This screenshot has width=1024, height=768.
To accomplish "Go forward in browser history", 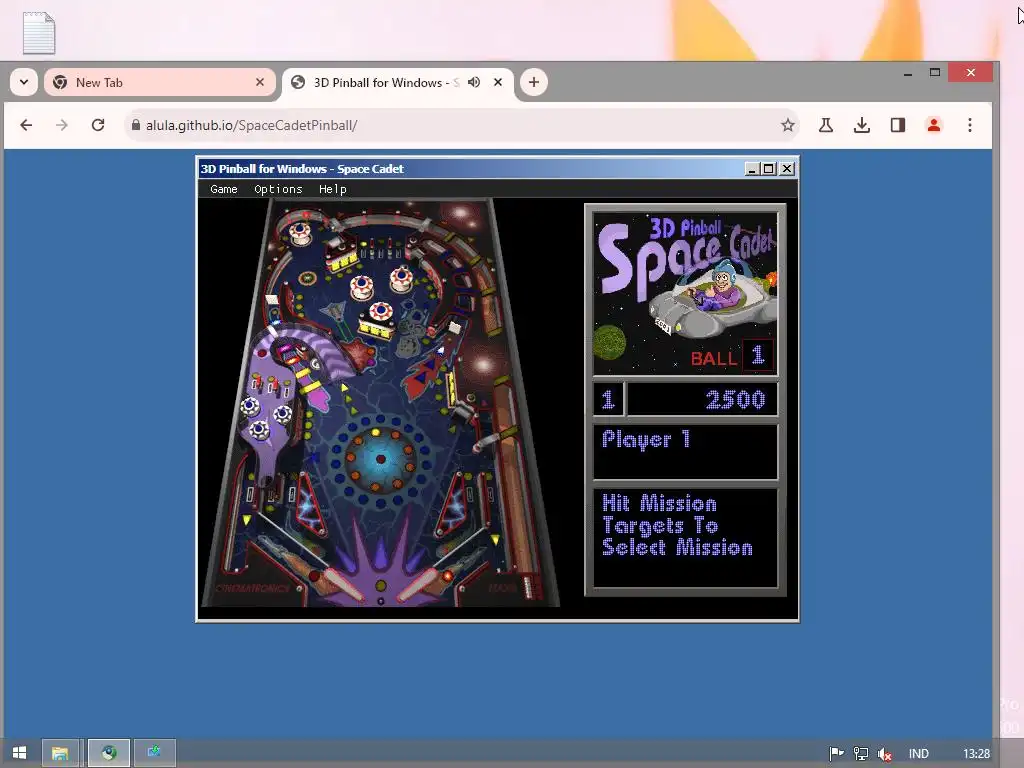I will 61,125.
